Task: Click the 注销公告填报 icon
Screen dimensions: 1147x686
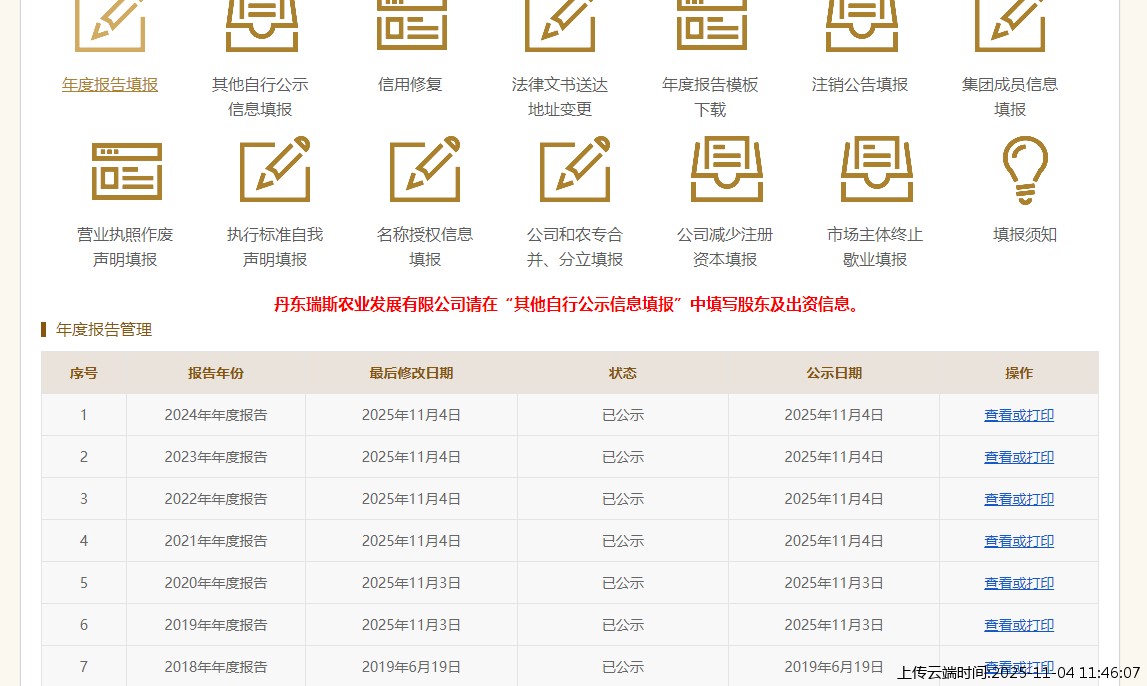Action: point(861,30)
